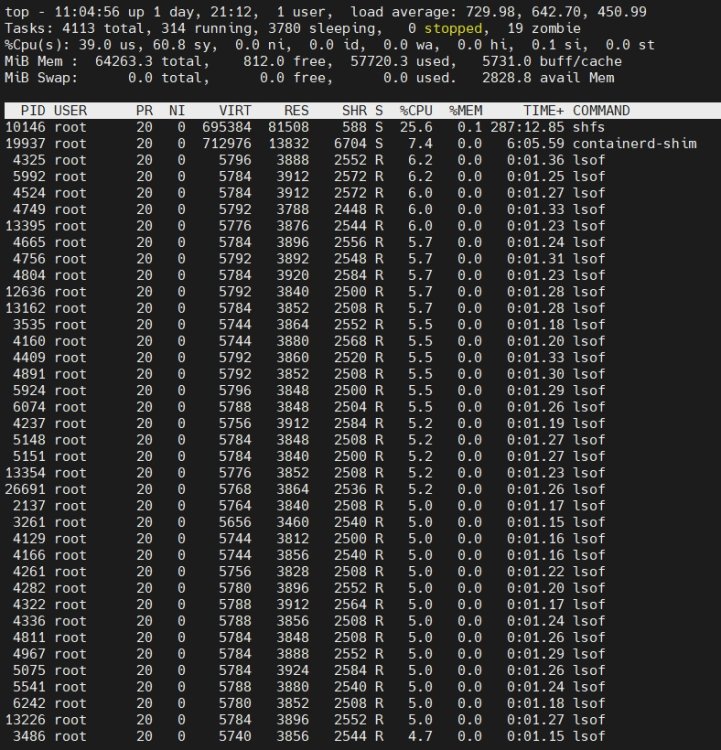The image size is (721, 750).
Task: Click the NI column header
Action: (x=177, y=110)
